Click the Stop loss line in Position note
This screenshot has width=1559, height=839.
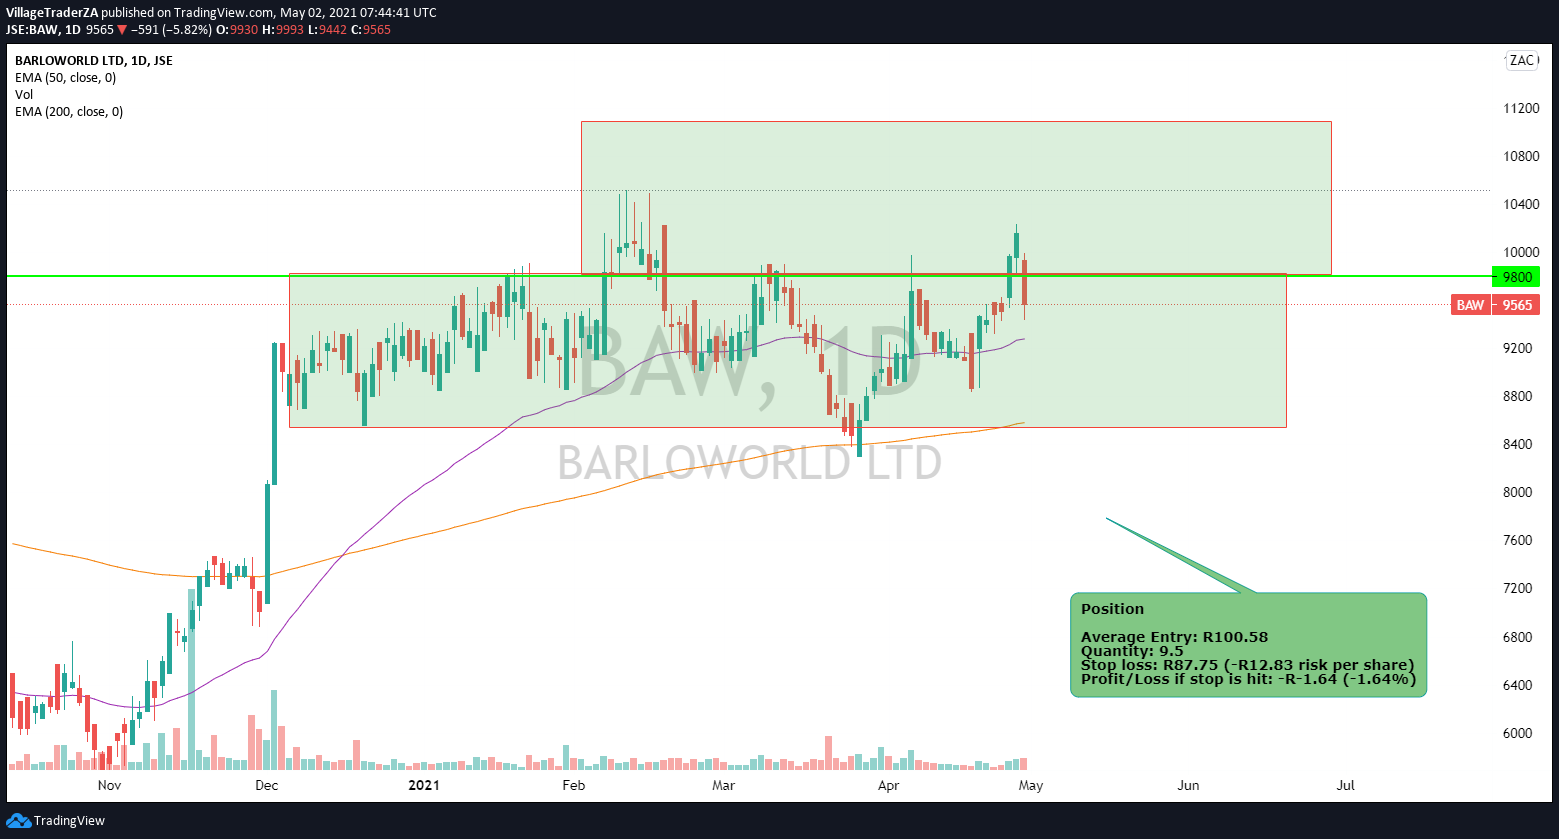point(1247,665)
